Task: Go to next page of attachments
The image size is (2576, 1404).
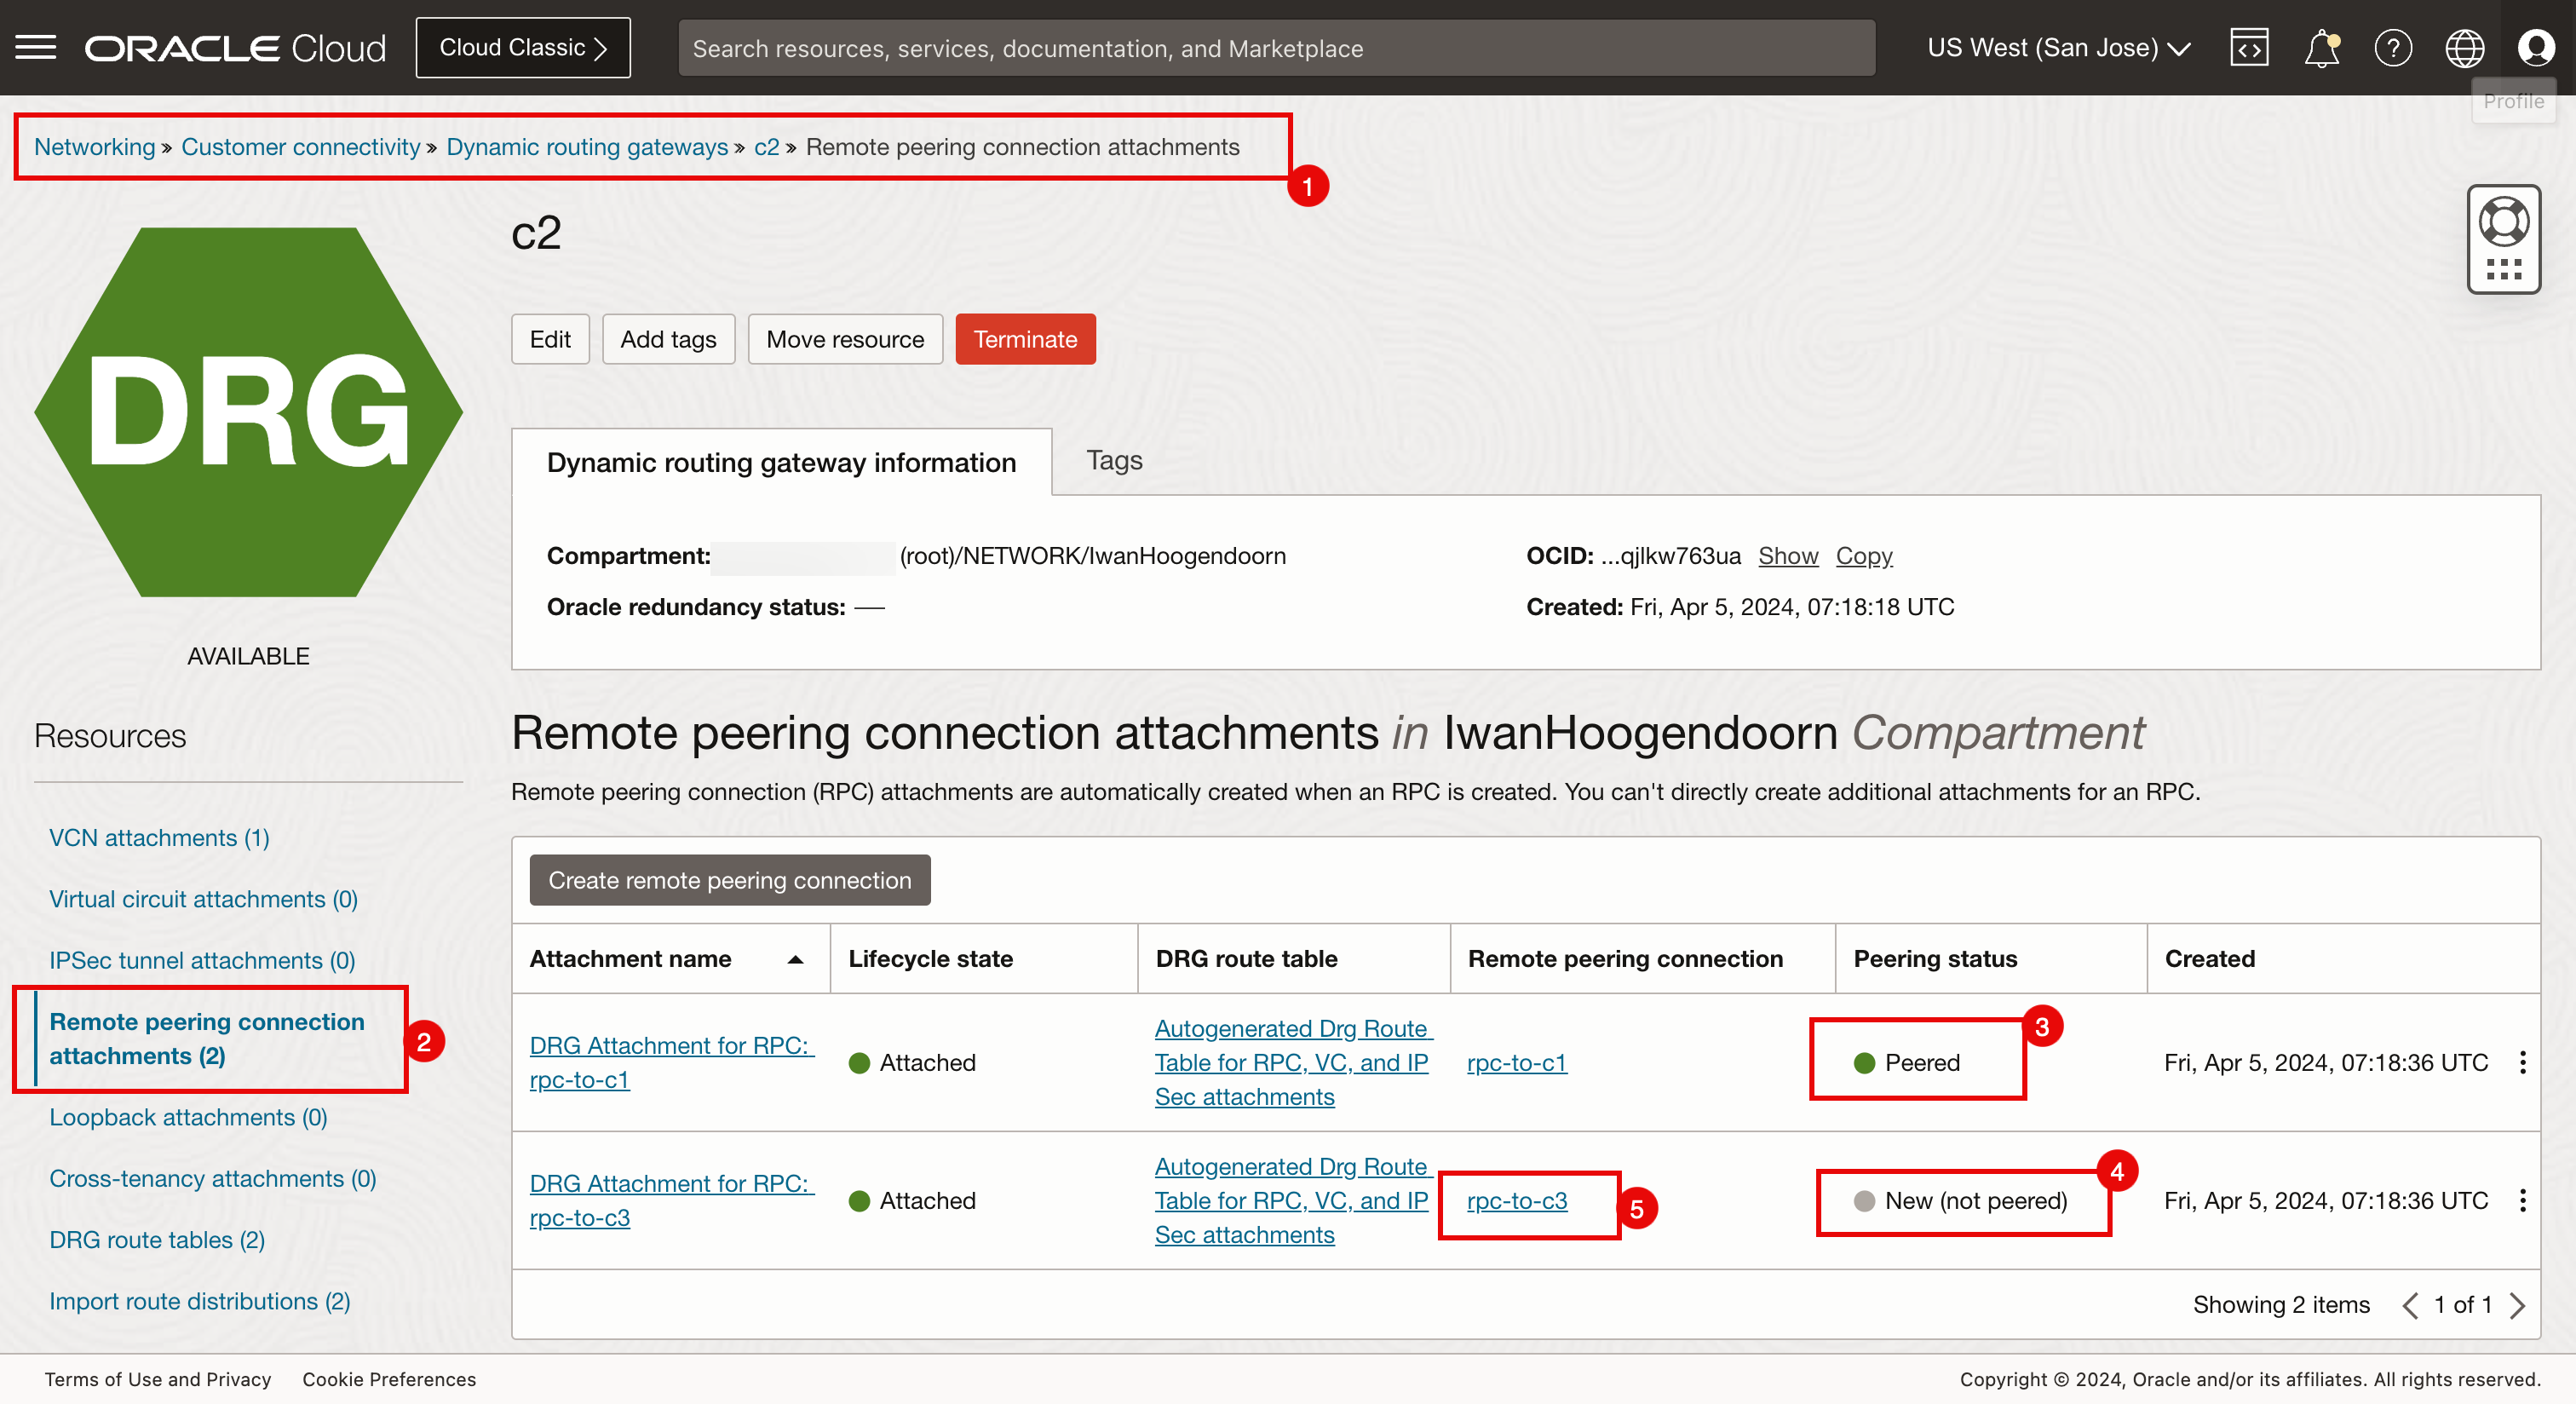Action: pyautogui.click(x=2518, y=1305)
